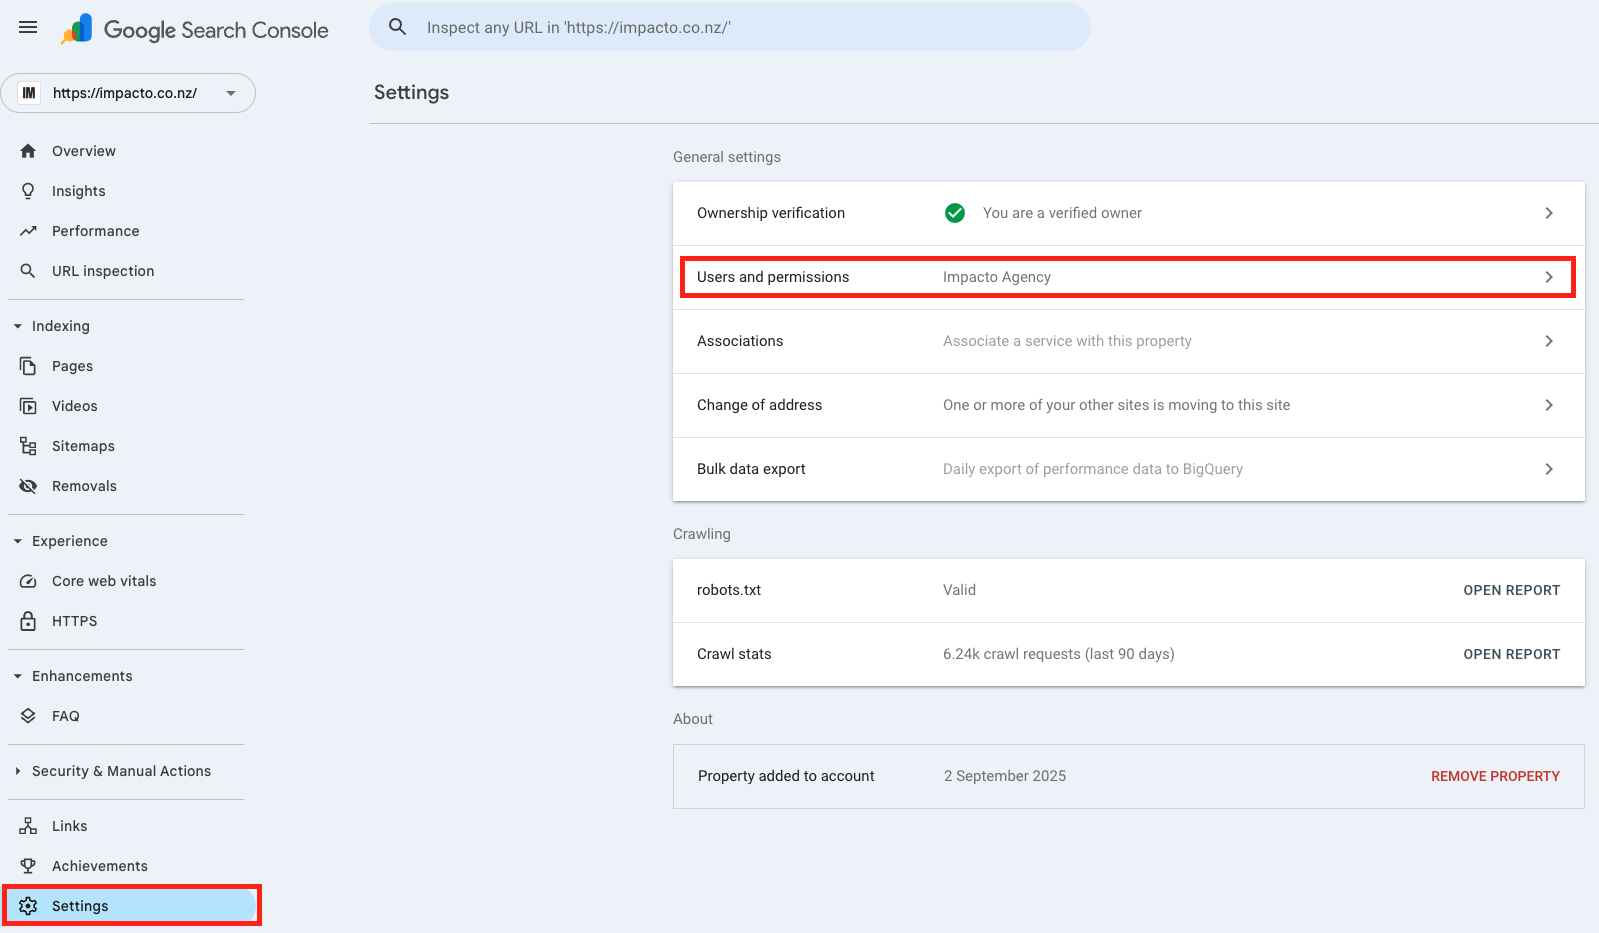Screen dimensions: 1599x933
Task: Collapse the Indexing section
Action: point(18,326)
